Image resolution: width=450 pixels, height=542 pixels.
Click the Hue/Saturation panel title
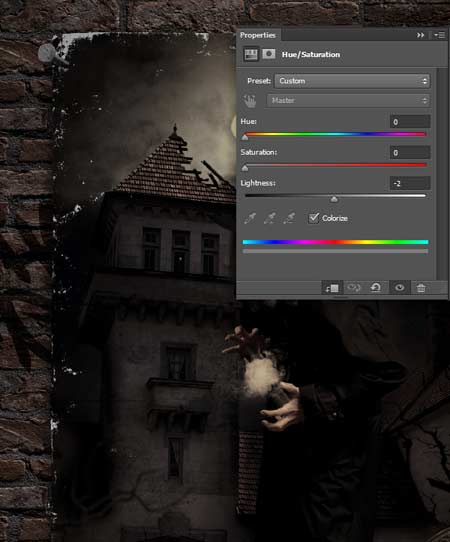tap(311, 55)
